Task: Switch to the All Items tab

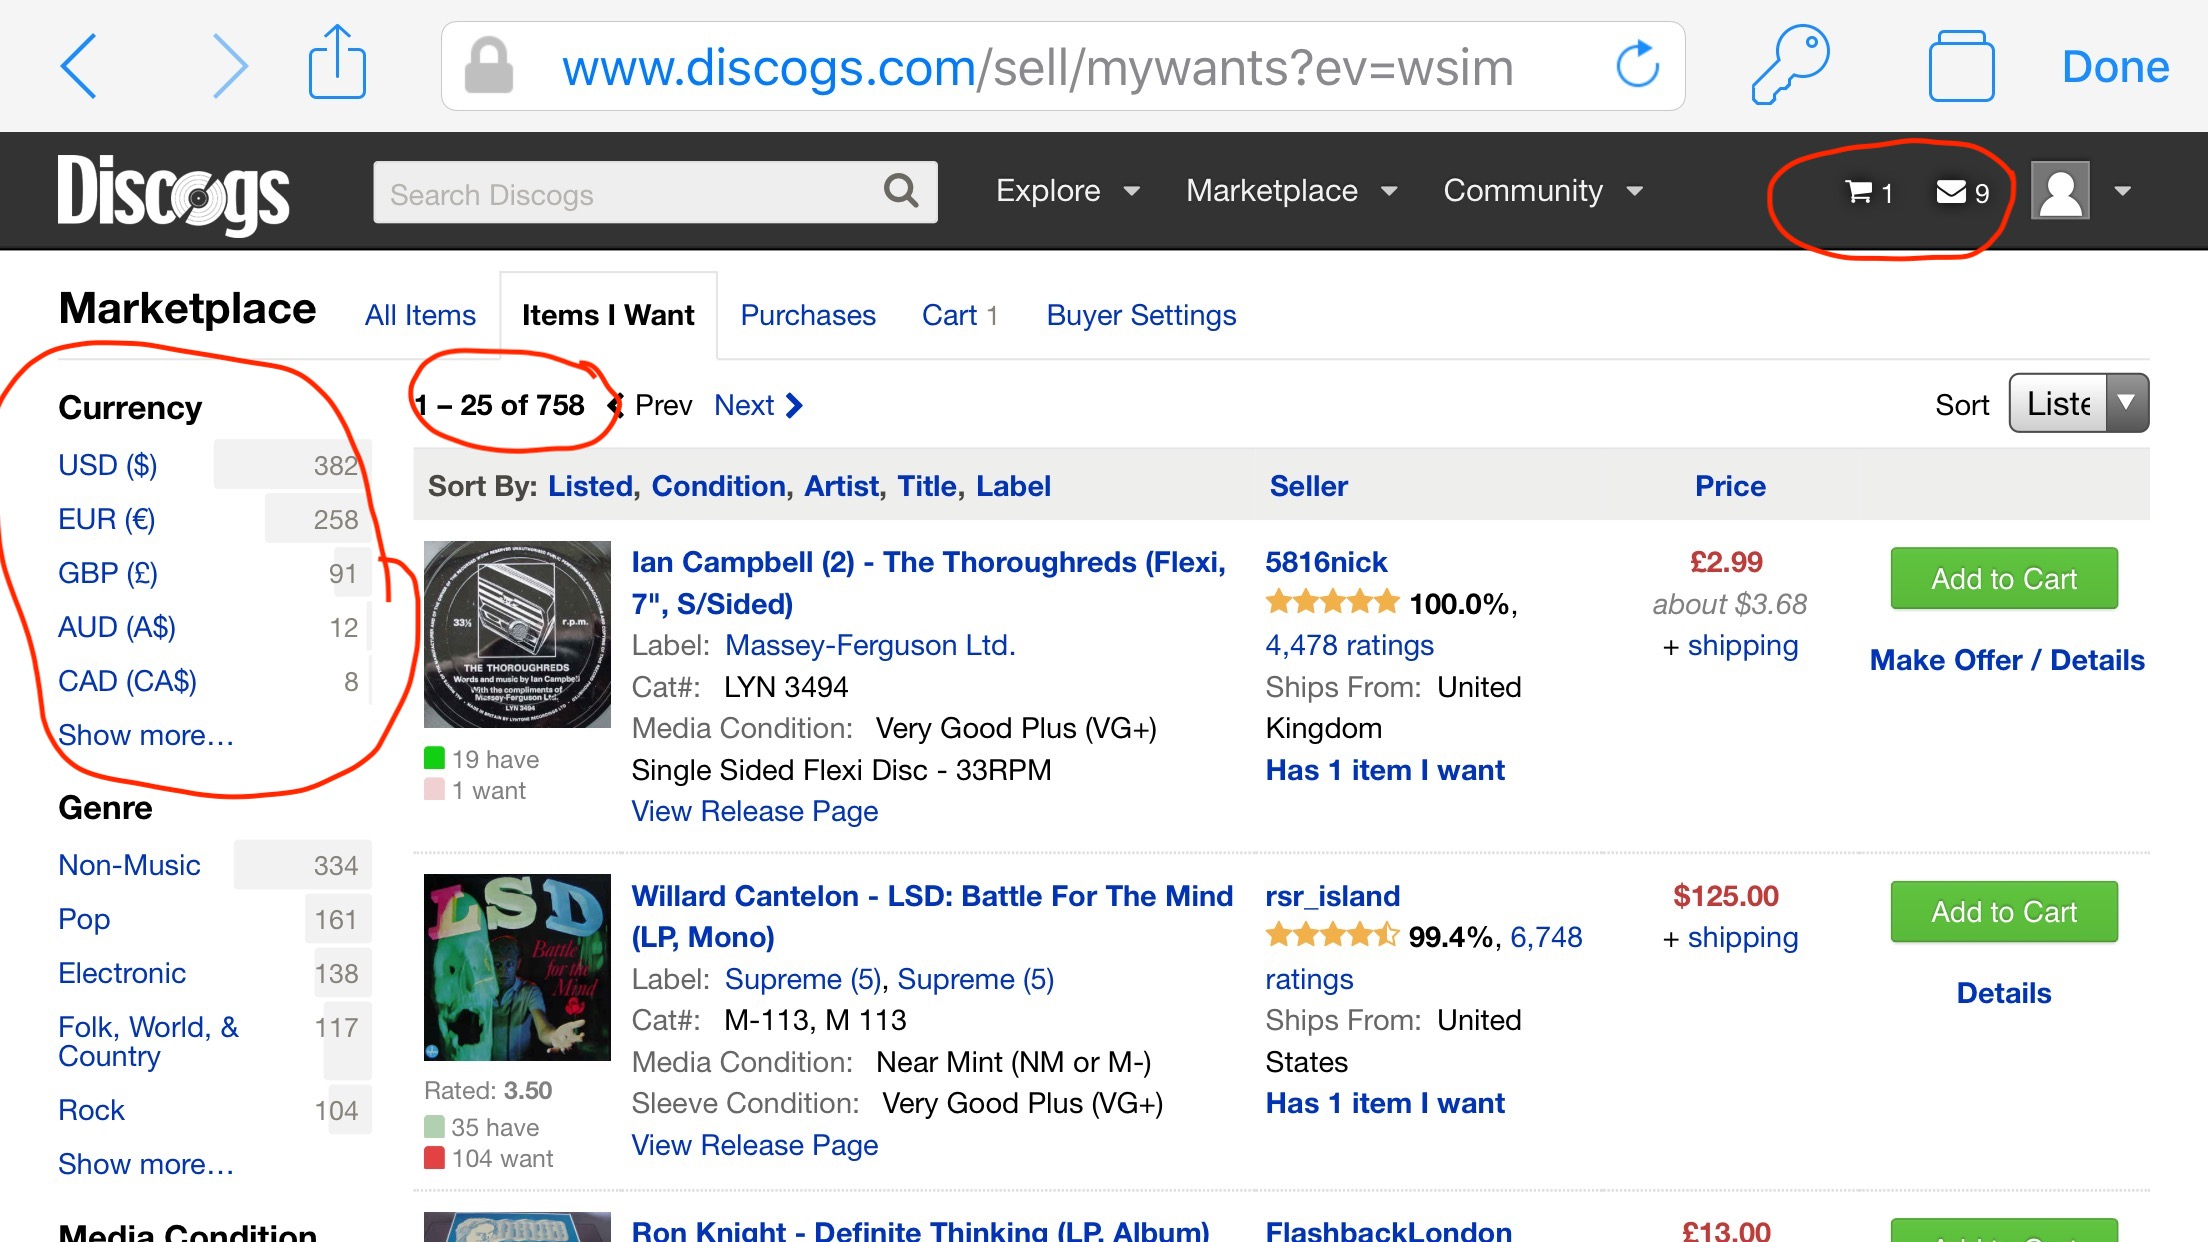Action: 420,315
